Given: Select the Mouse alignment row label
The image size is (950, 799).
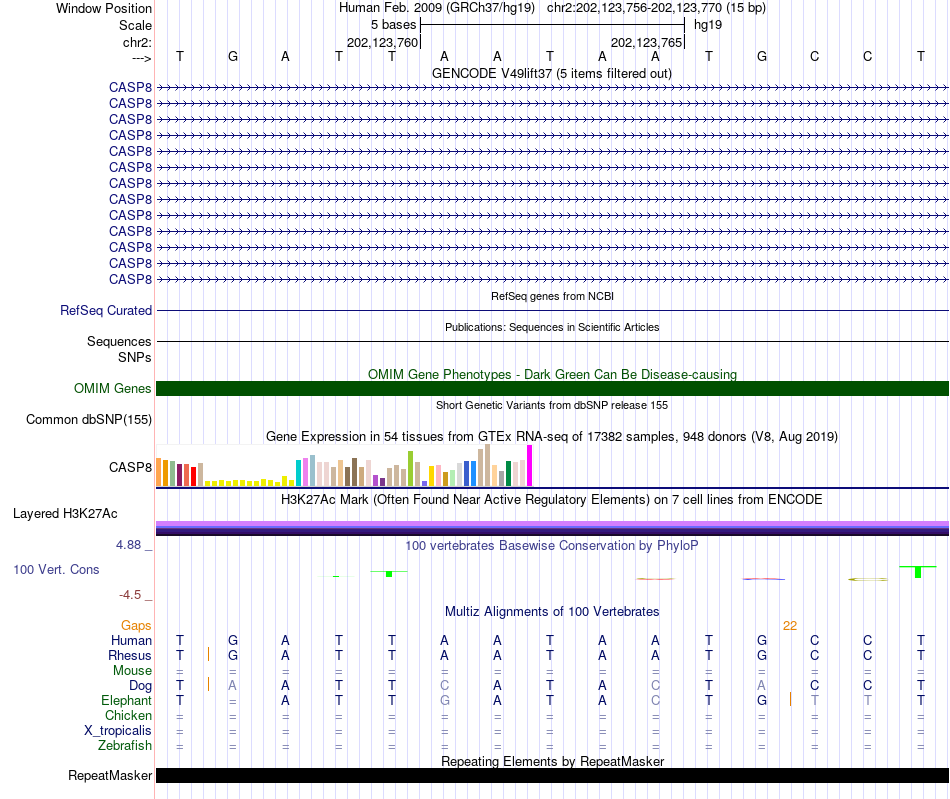Looking at the screenshot, I should click(x=132, y=671).
